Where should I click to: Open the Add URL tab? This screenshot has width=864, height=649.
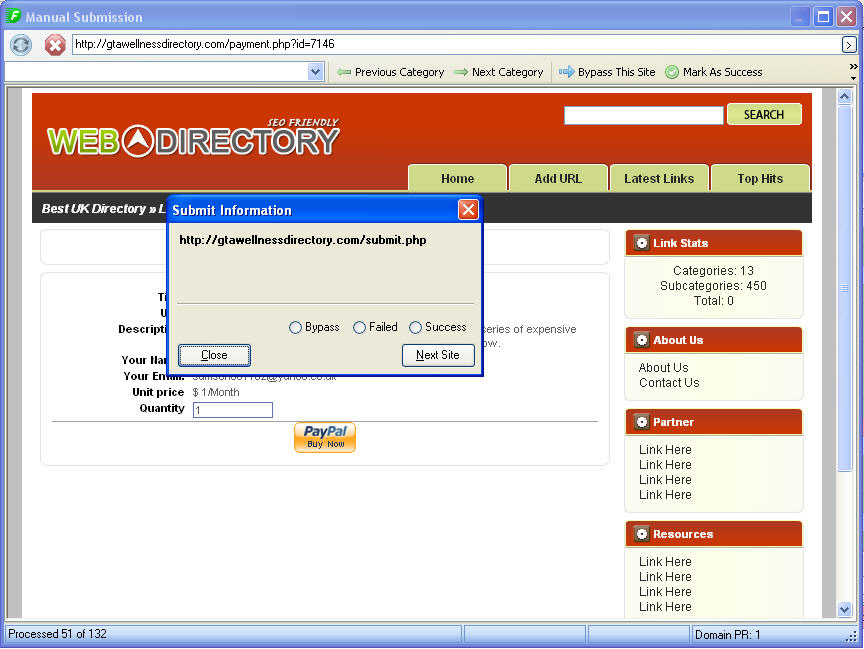[558, 178]
